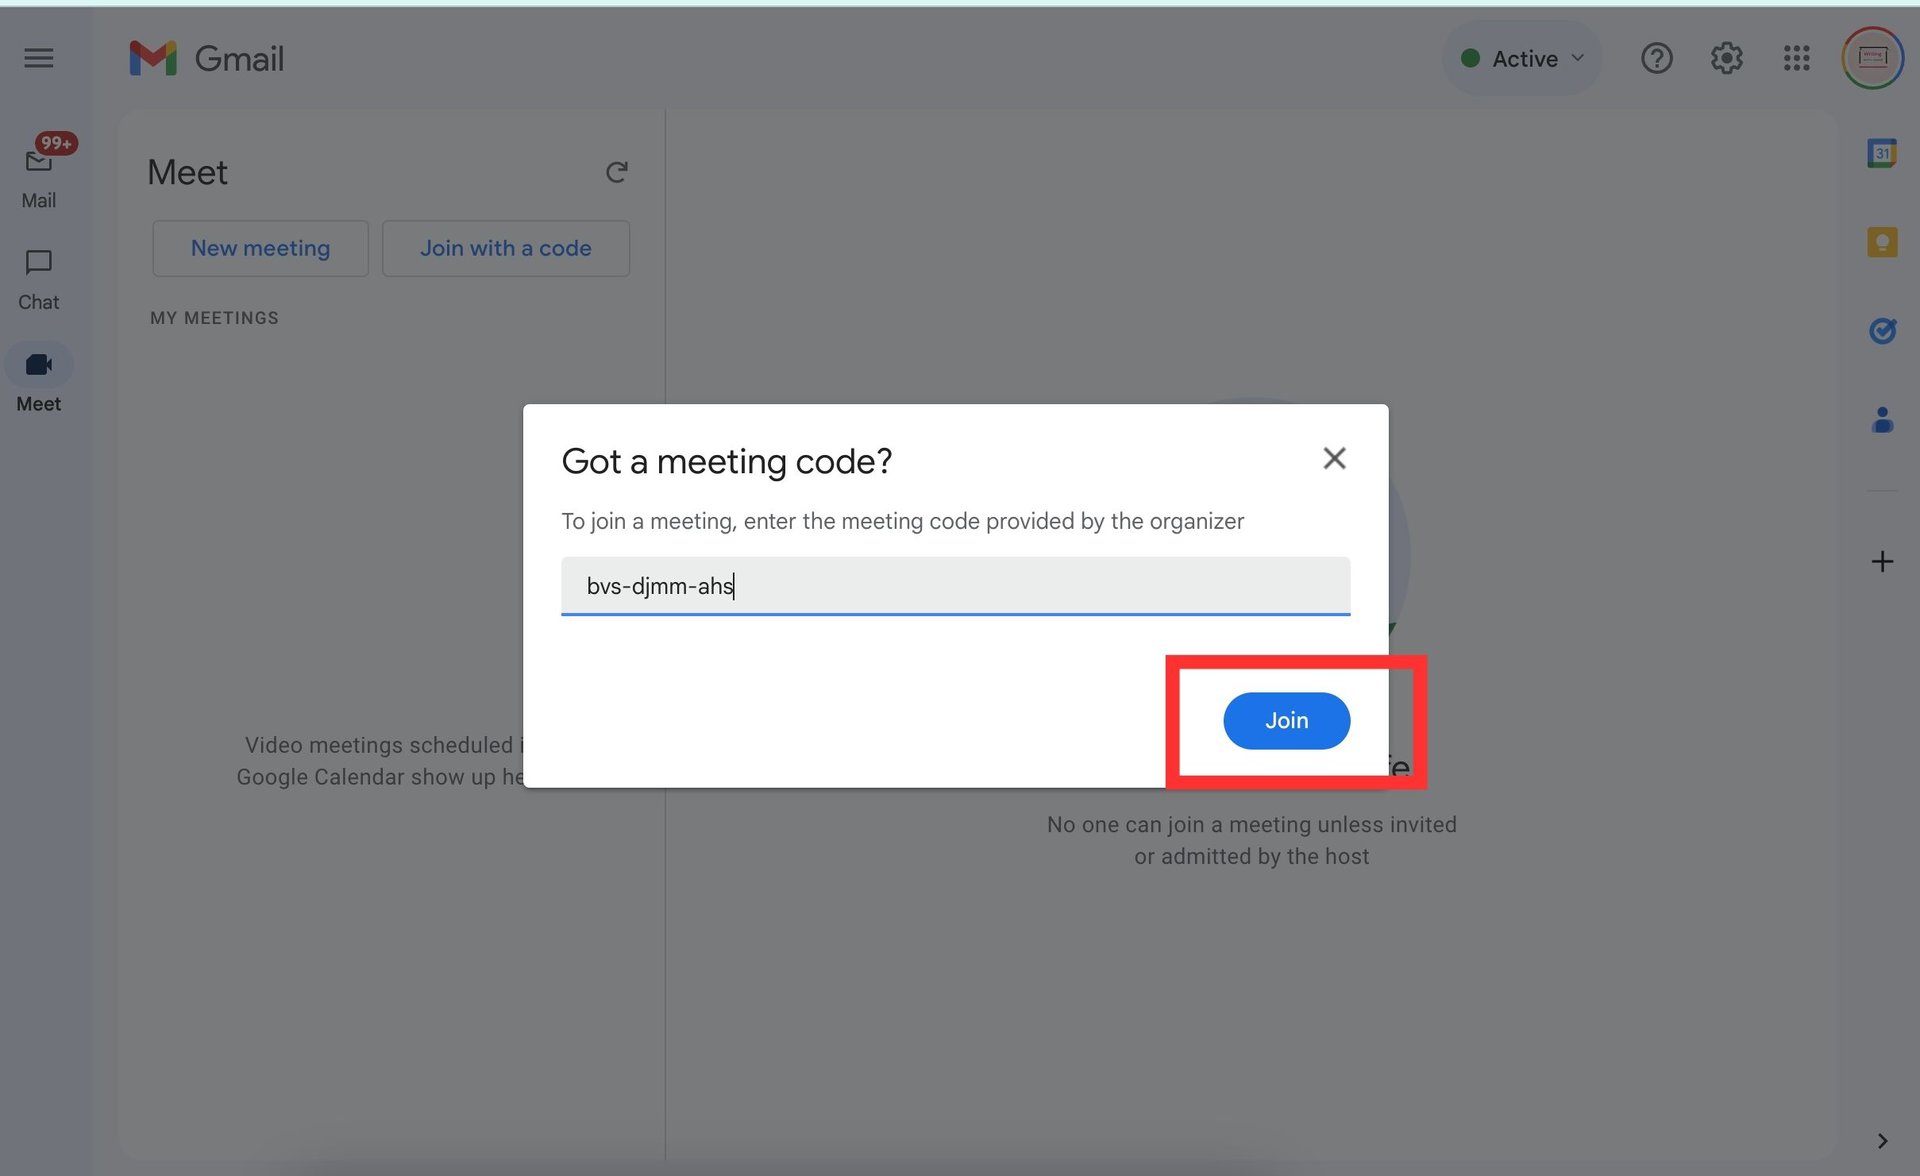
Task: Click the Join button
Action: pos(1286,720)
